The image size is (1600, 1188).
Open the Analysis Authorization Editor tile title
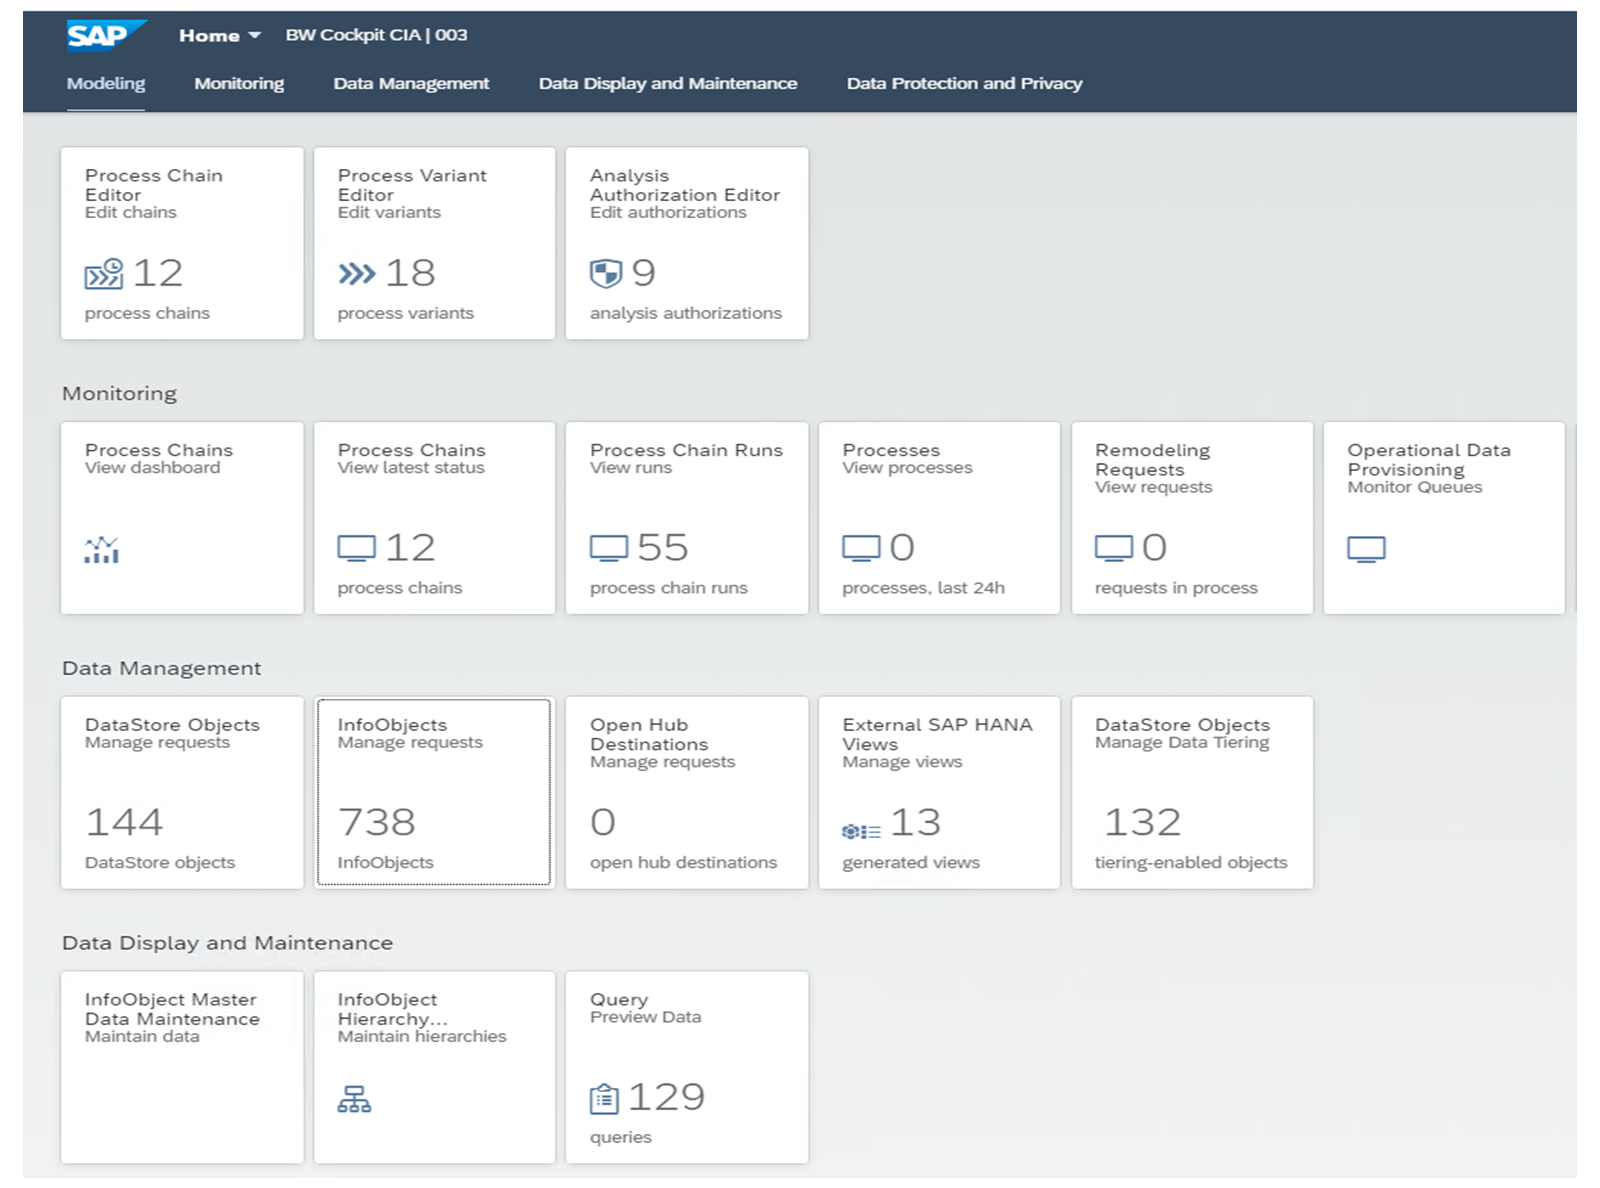pos(685,185)
